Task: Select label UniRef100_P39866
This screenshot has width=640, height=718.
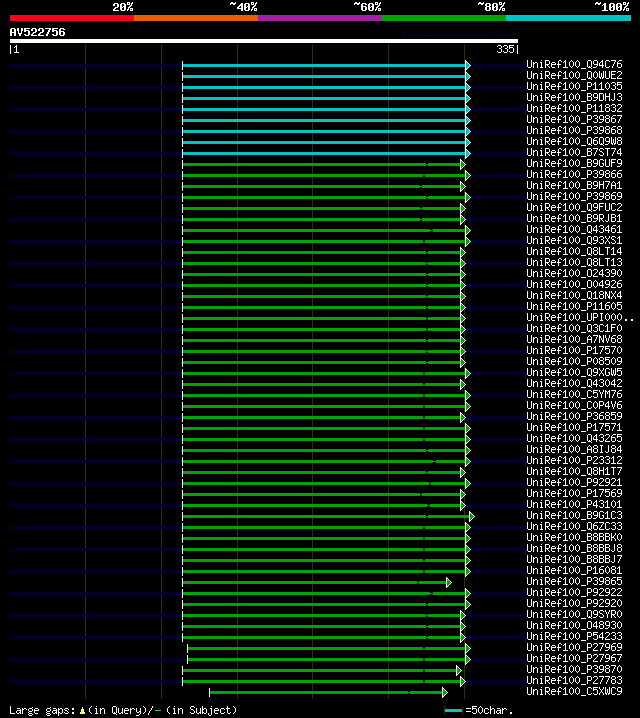Action: (x=574, y=174)
